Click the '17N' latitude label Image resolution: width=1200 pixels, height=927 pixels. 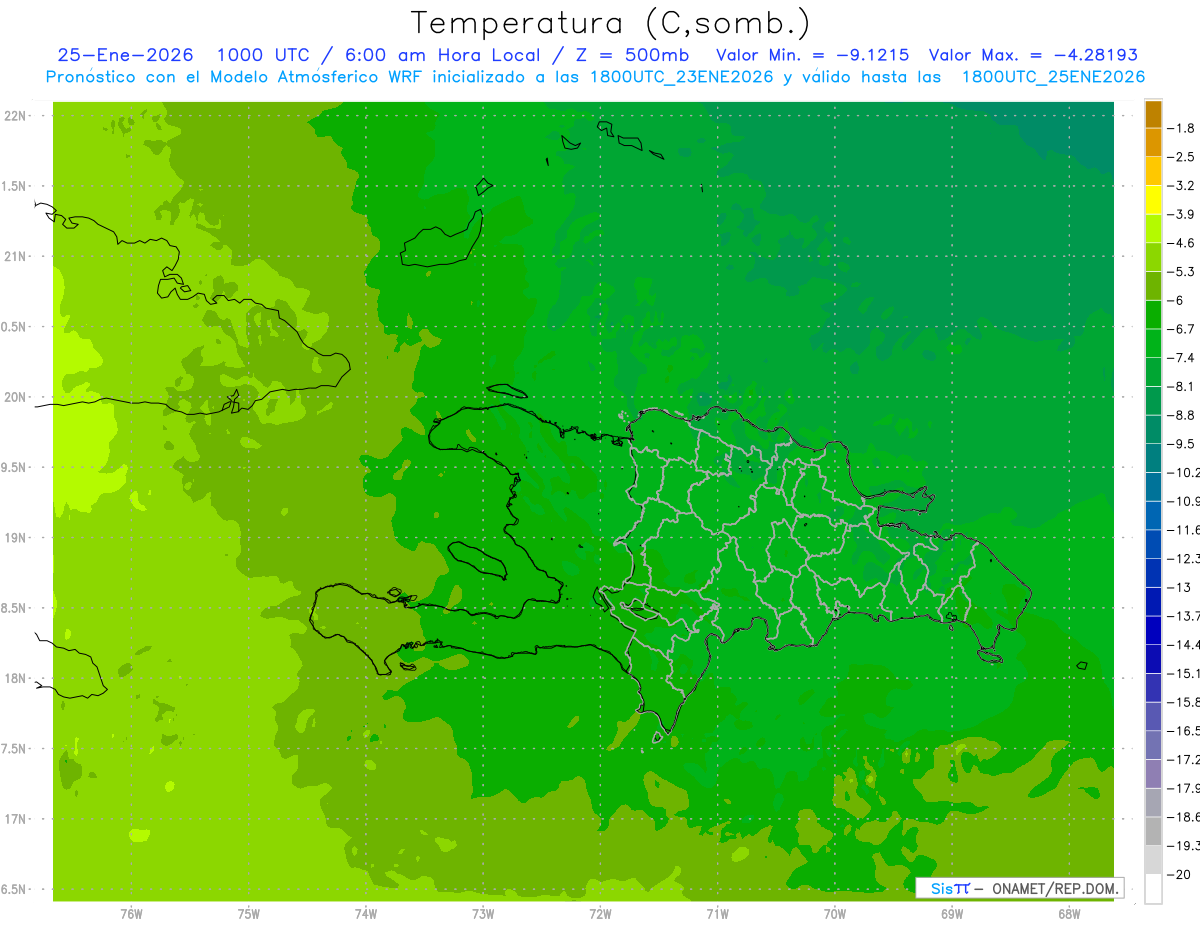tap(14, 819)
